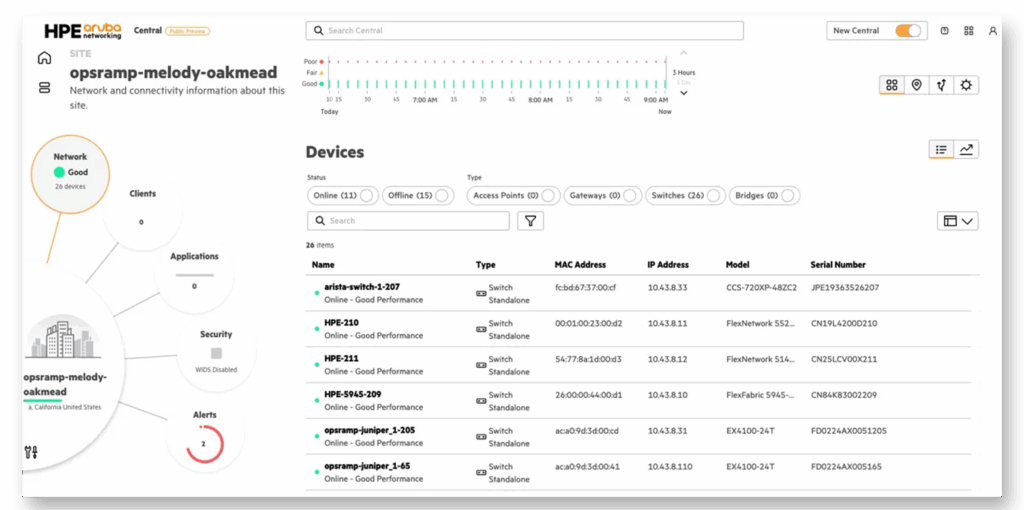Viewport: 1024px width, 510px height.
Task: Open the user profile icon
Action: coord(993,31)
